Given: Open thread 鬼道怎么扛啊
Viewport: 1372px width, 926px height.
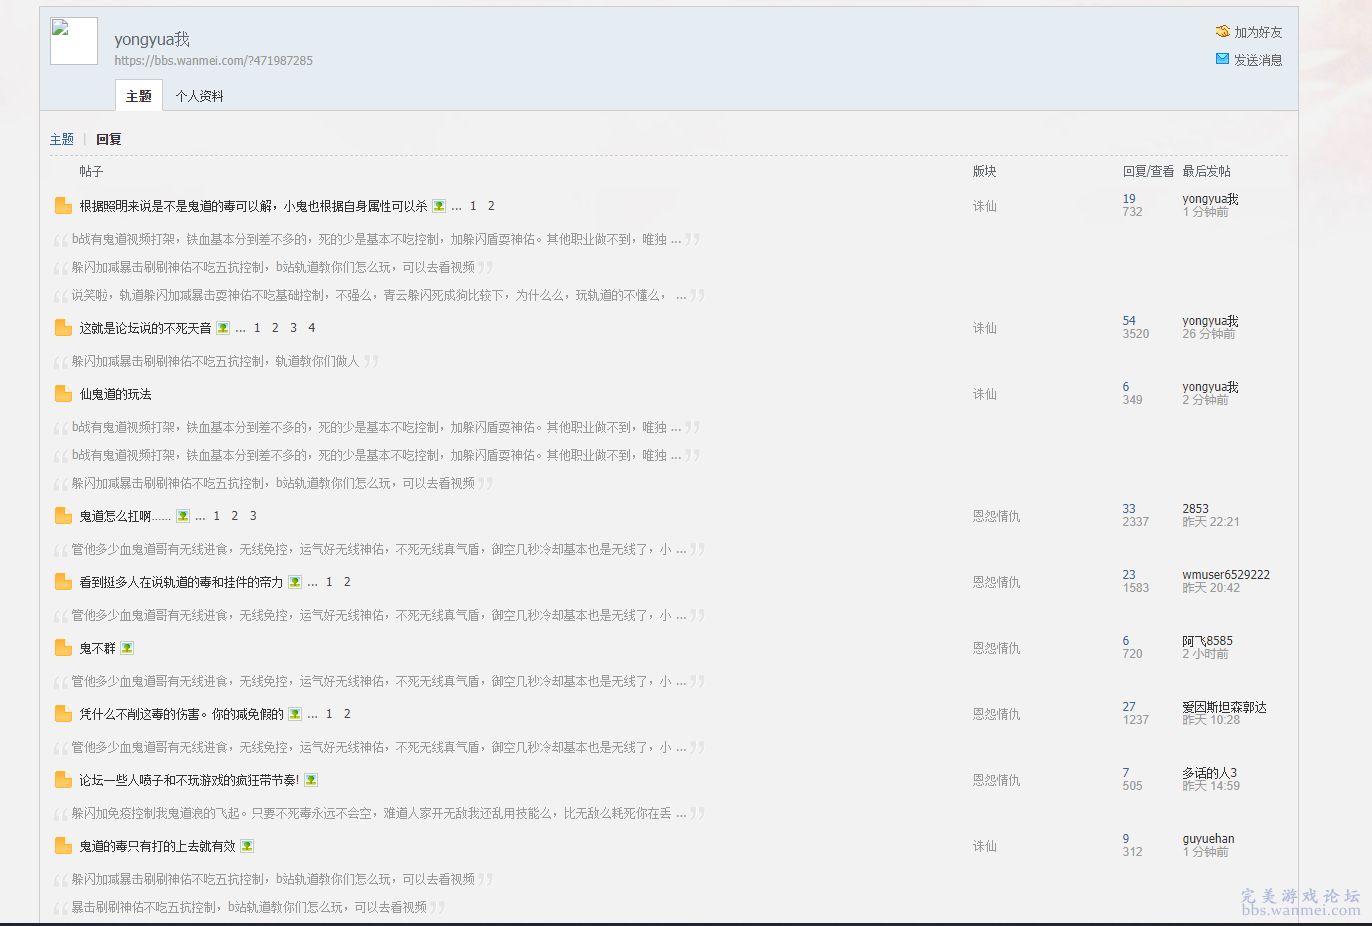Looking at the screenshot, I should [x=125, y=516].
